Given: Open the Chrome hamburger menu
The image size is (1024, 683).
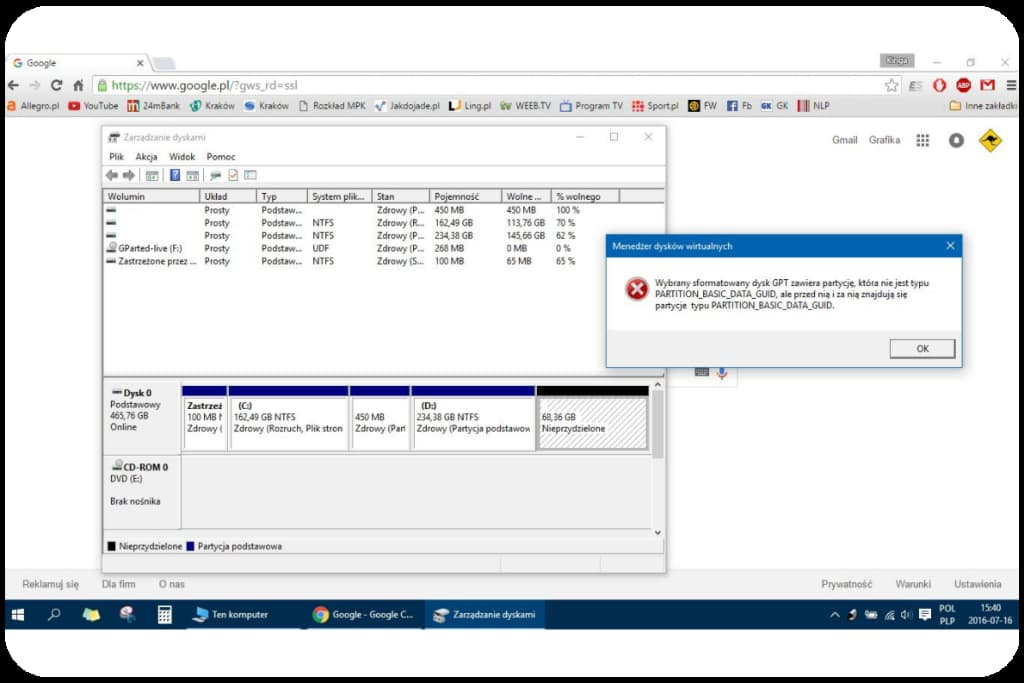Looking at the screenshot, I should click(1009, 86).
